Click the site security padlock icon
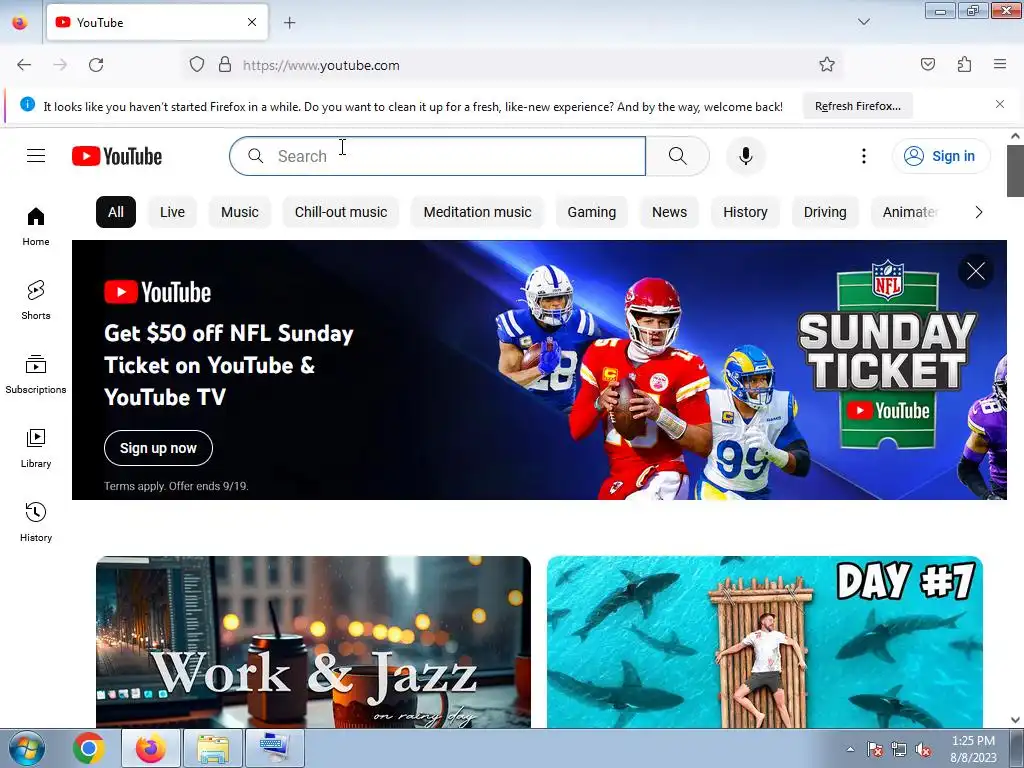This screenshot has width=1024, height=768. point(225,65)
